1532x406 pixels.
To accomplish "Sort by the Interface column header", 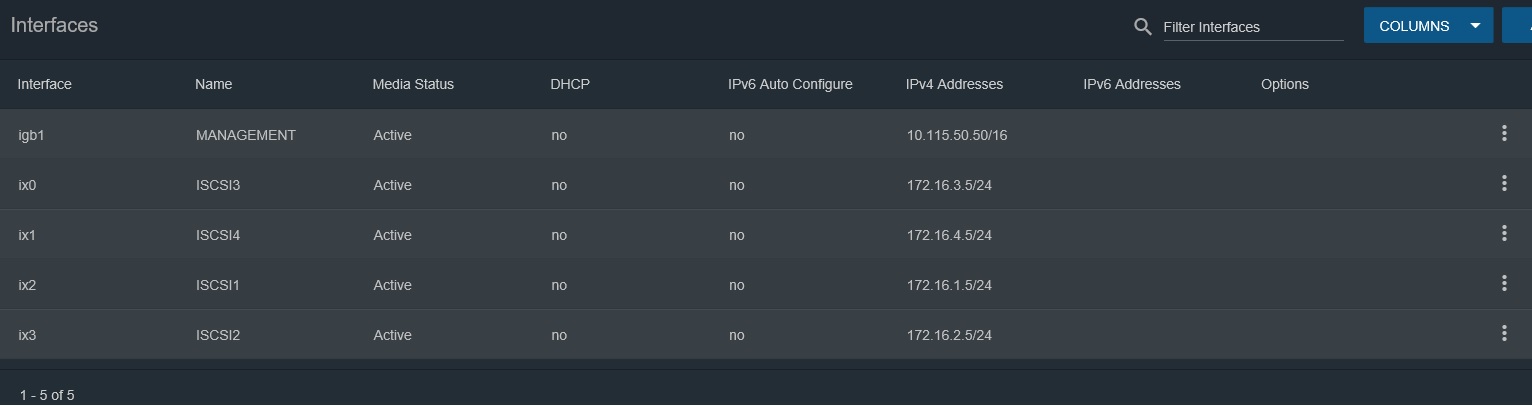I will pyautogui.click(x=45, y=84).
